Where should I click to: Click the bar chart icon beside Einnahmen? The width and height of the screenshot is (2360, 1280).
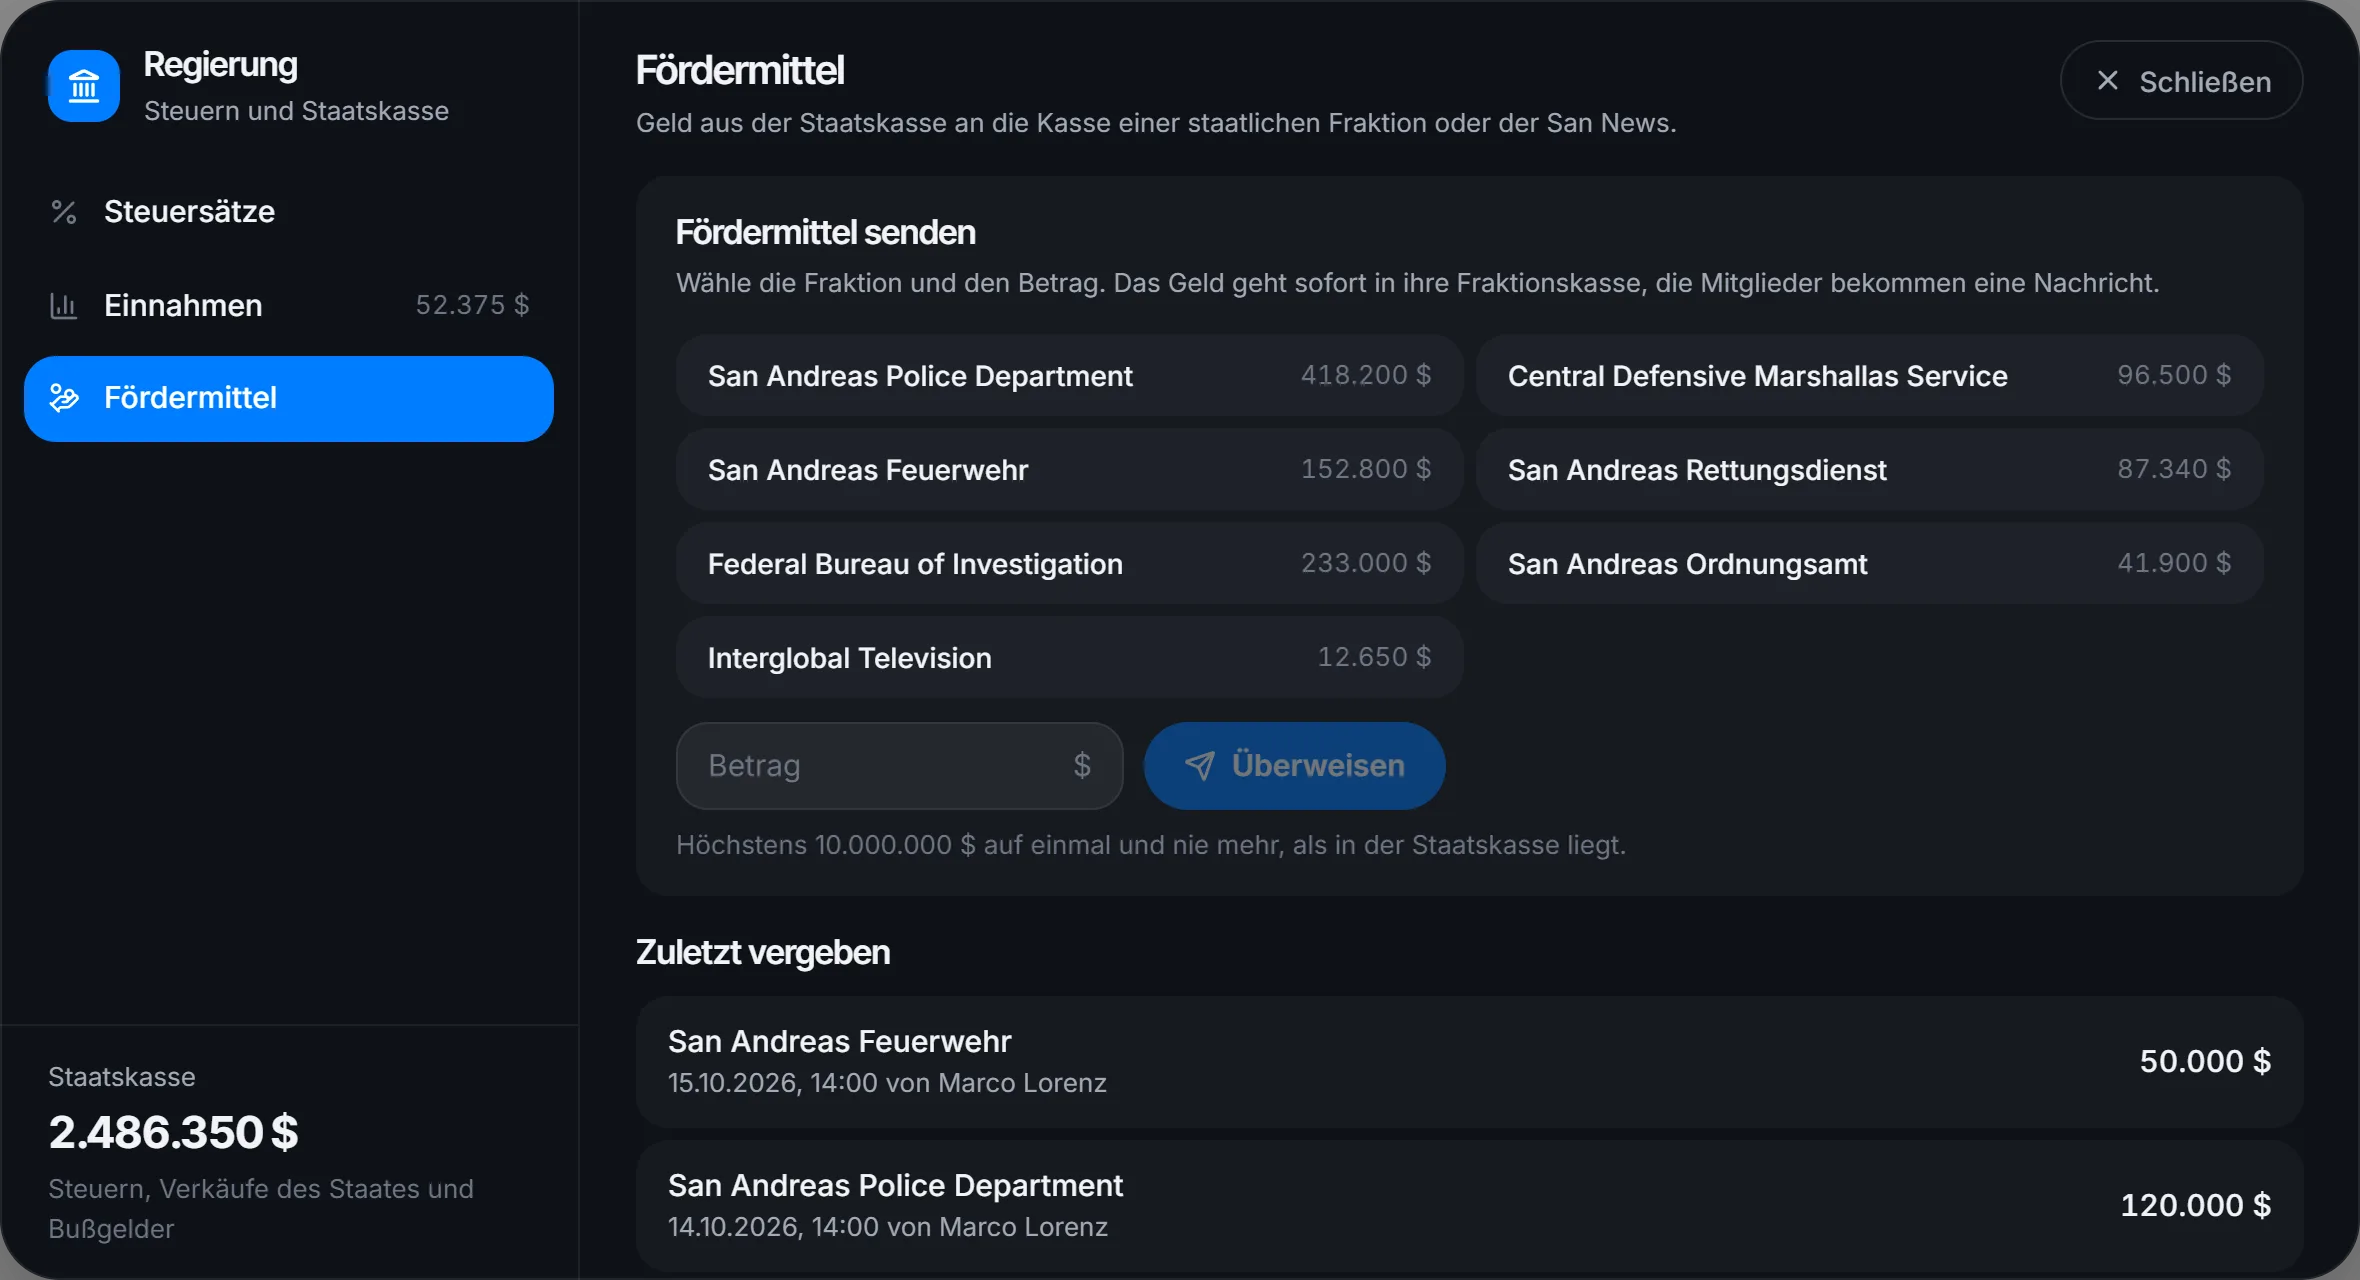pyautogui.click(x=64, y=305)
